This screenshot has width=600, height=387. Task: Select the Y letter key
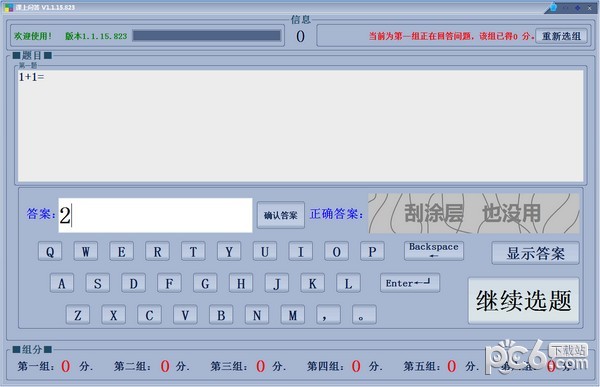click(229, 251)
